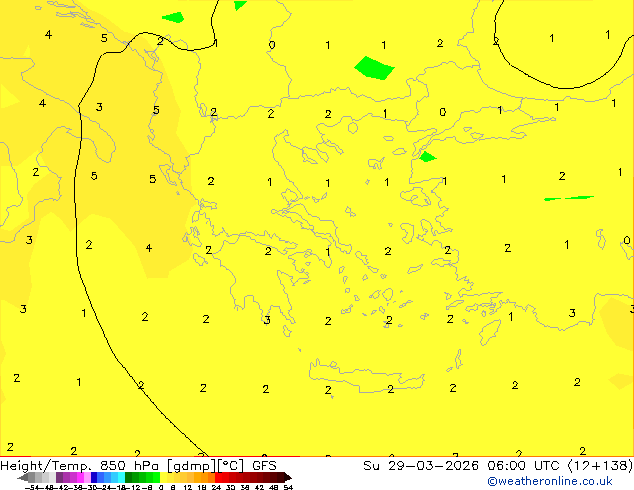Pick the yellow swatch on the temperature legend

click(163, 477)
